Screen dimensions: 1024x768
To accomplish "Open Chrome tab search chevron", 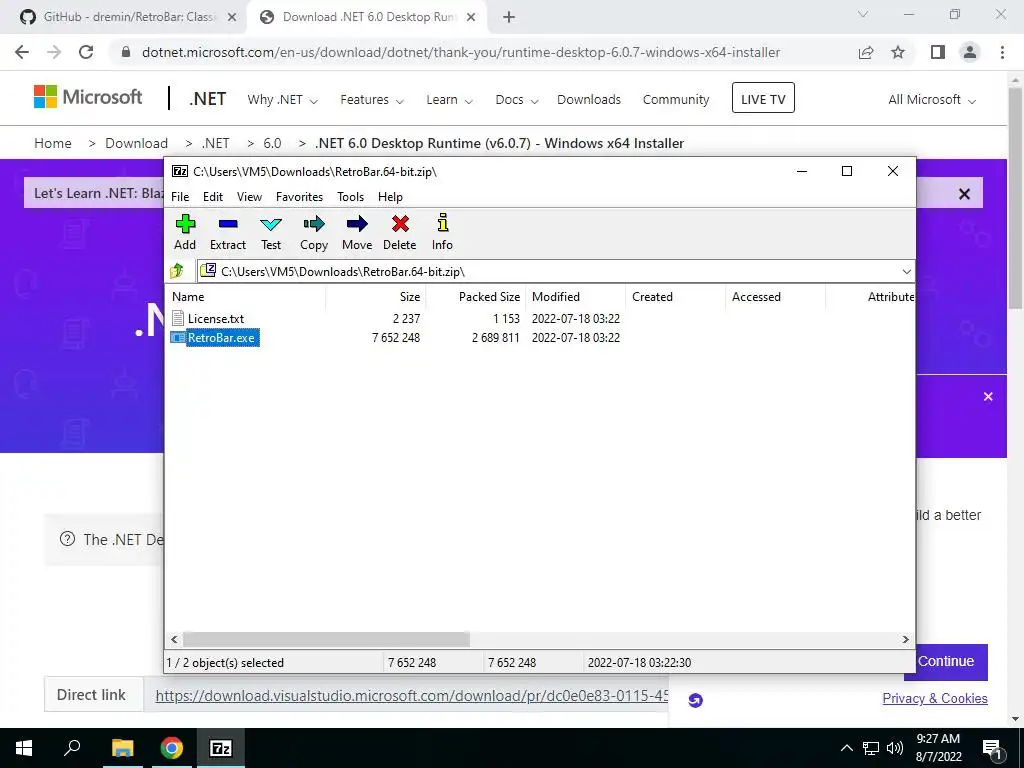I will point(863,14).
